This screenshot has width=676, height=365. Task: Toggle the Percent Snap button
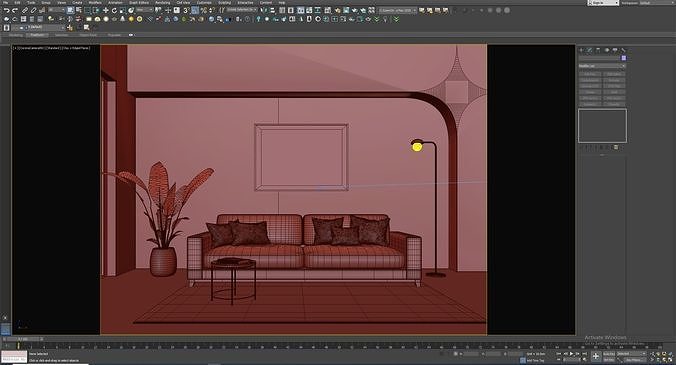point(203,10)
